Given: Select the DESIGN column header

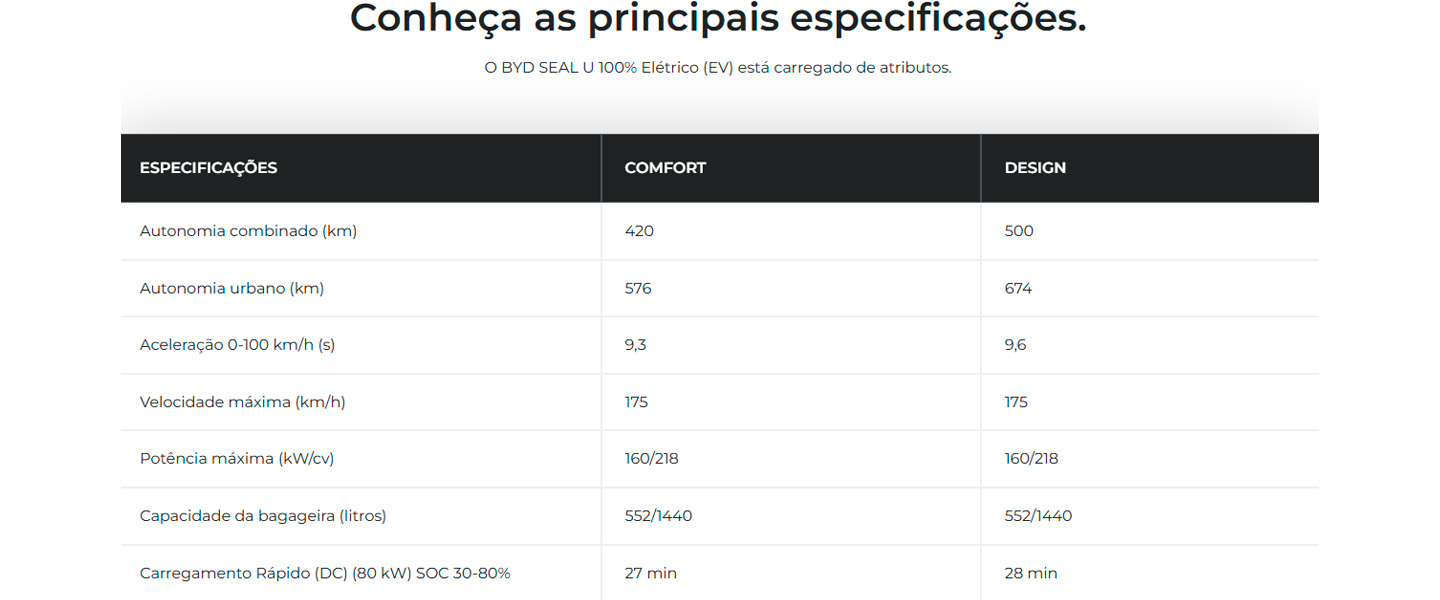Looking at the screenshot, I should tap(1035, 168).
